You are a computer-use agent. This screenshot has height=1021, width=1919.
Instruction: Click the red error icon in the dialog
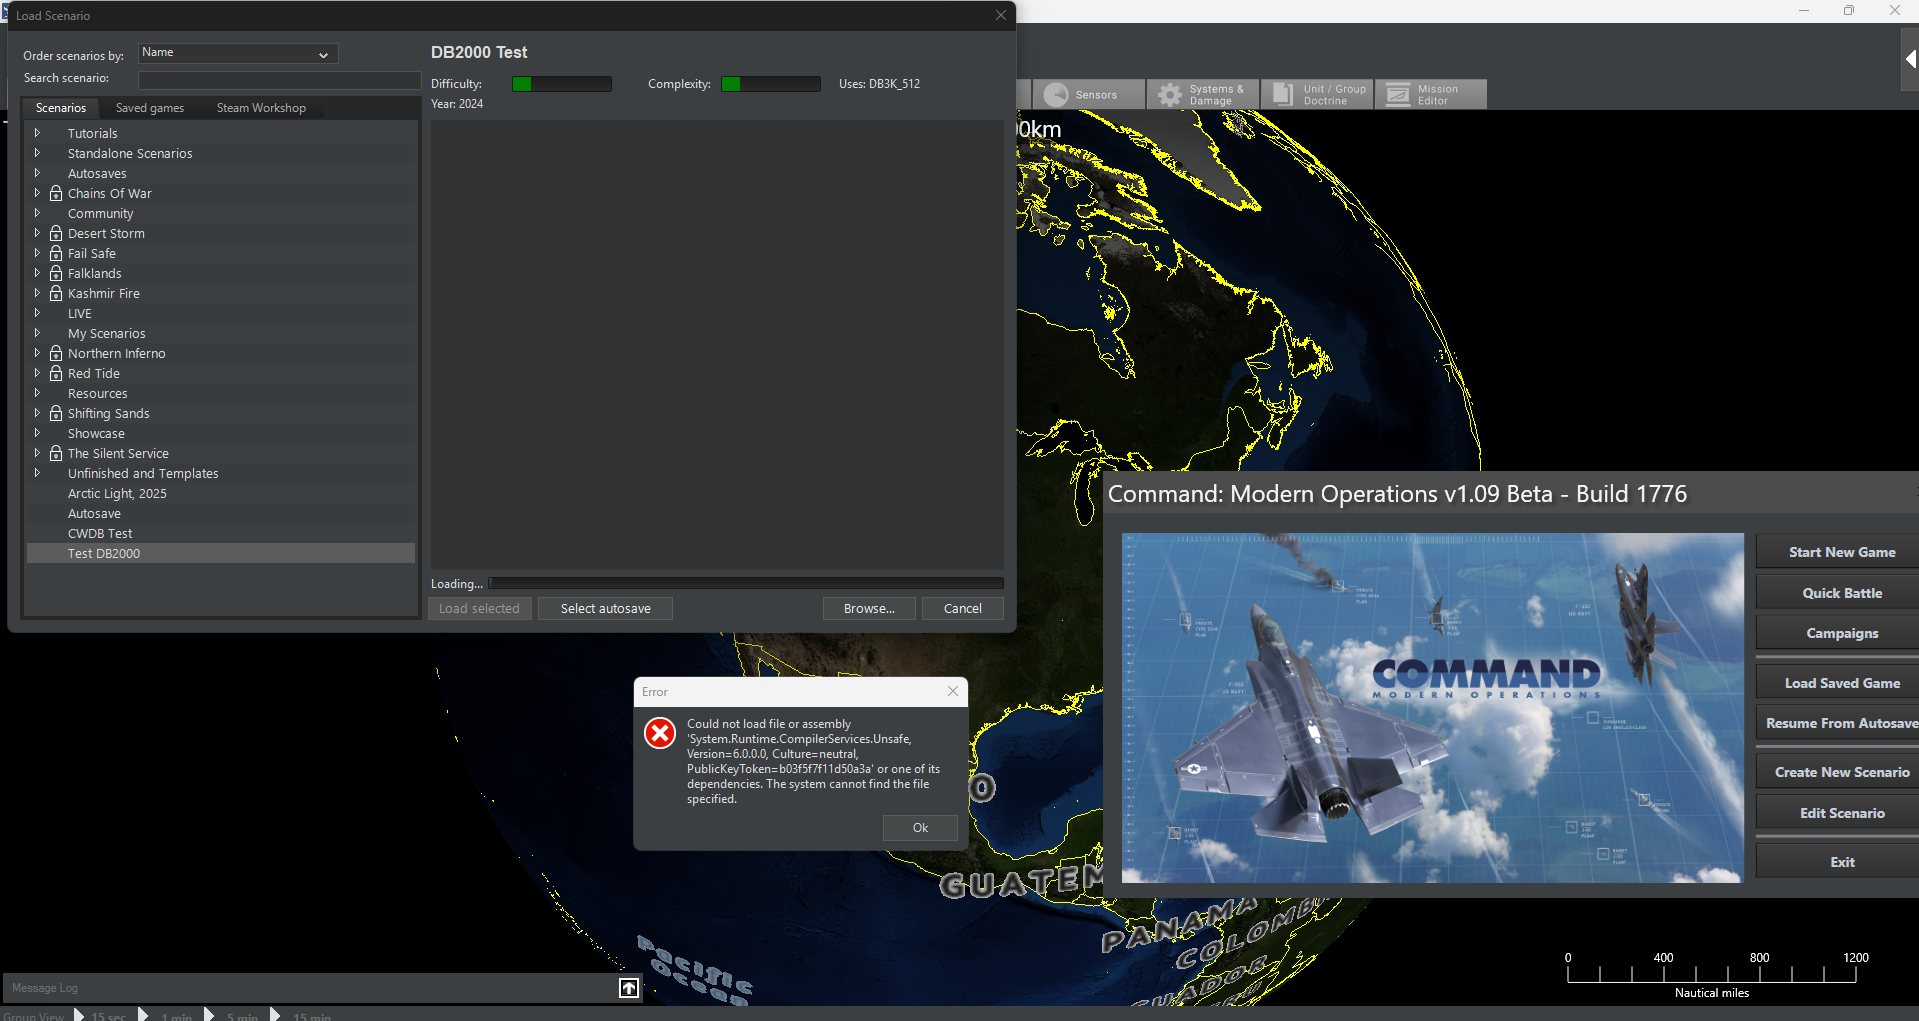pyautogui.click(x=659, y=733)
